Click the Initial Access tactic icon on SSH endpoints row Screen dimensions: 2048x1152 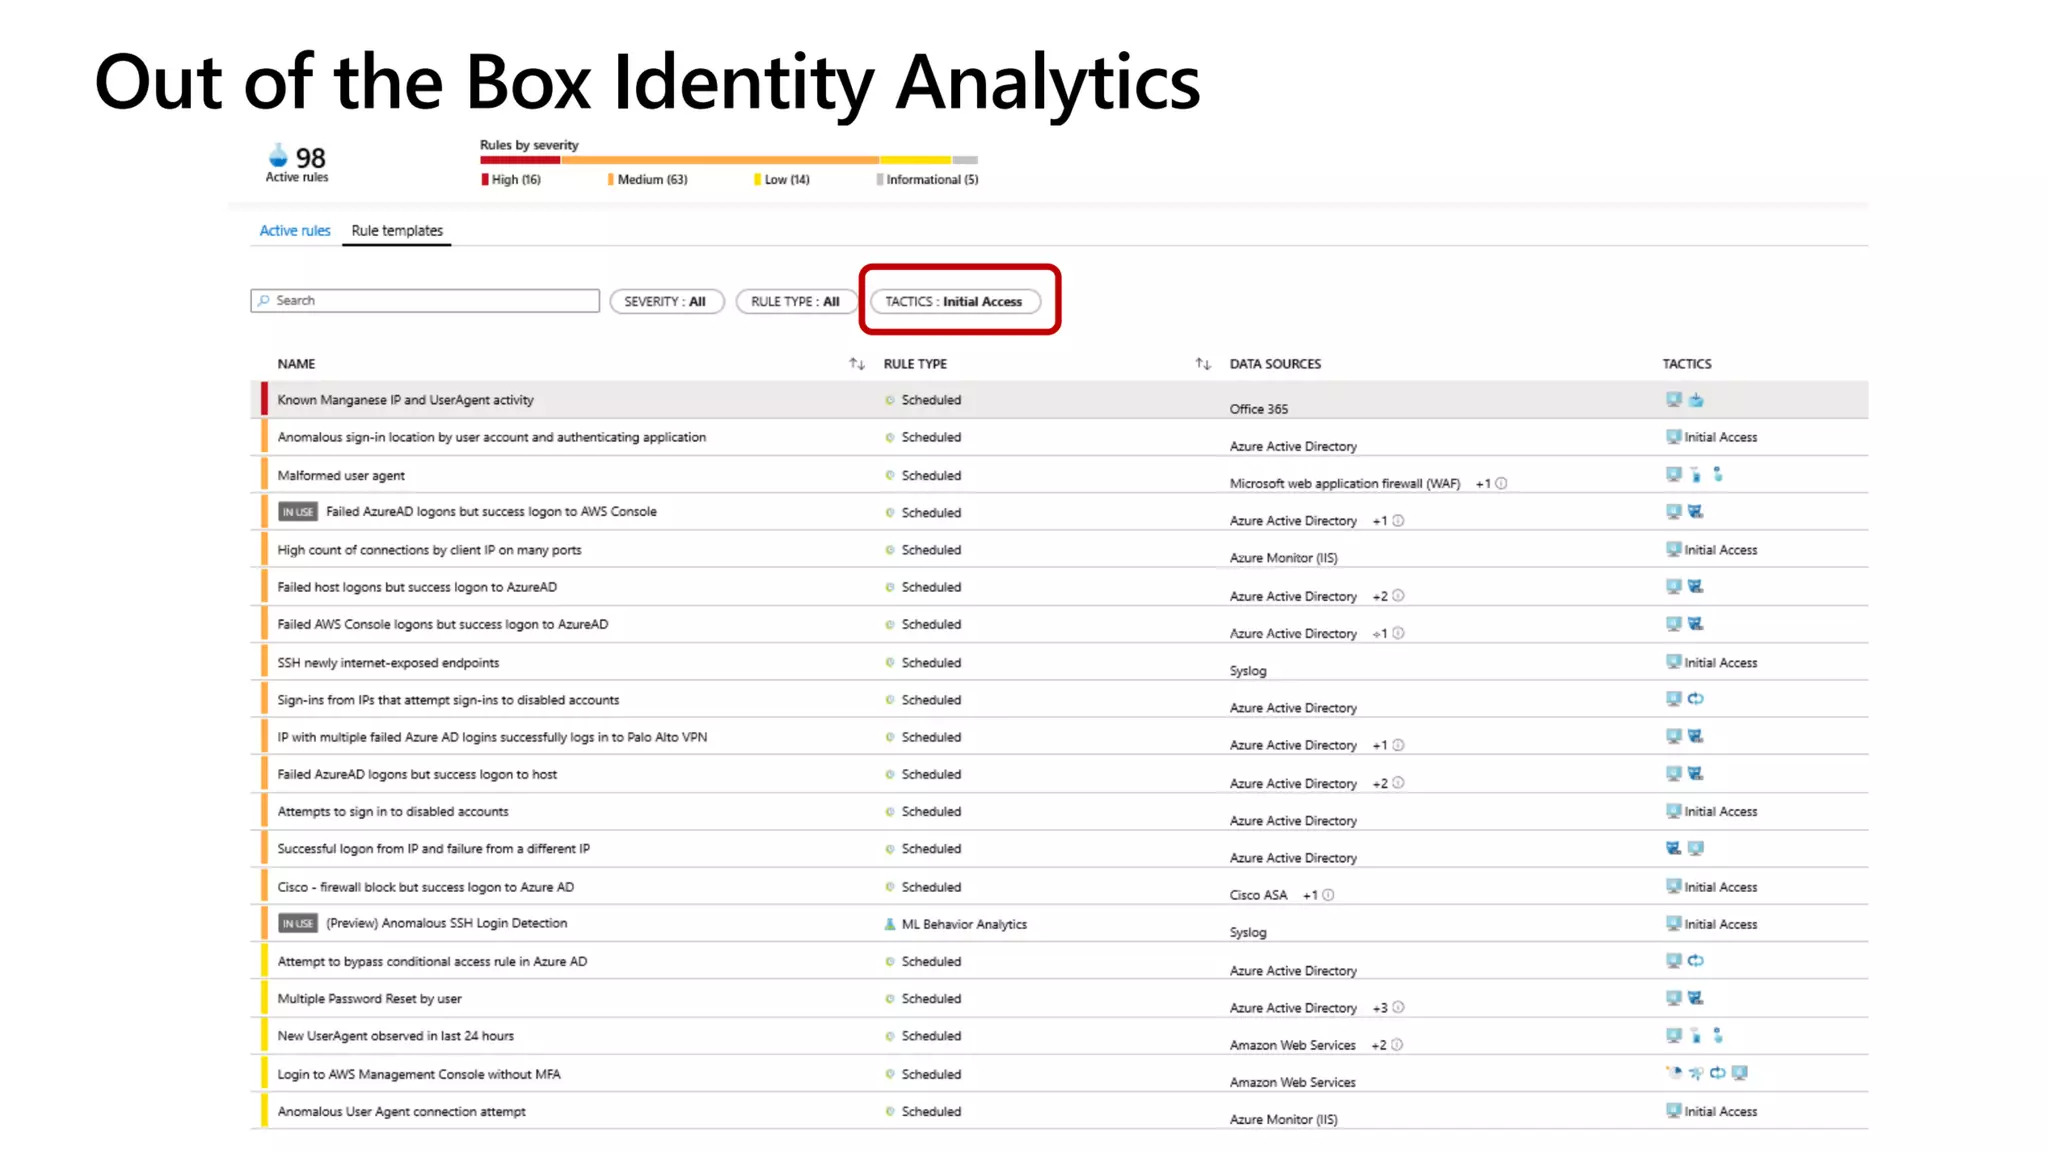pyautogui.click(x=1673, y=662)
